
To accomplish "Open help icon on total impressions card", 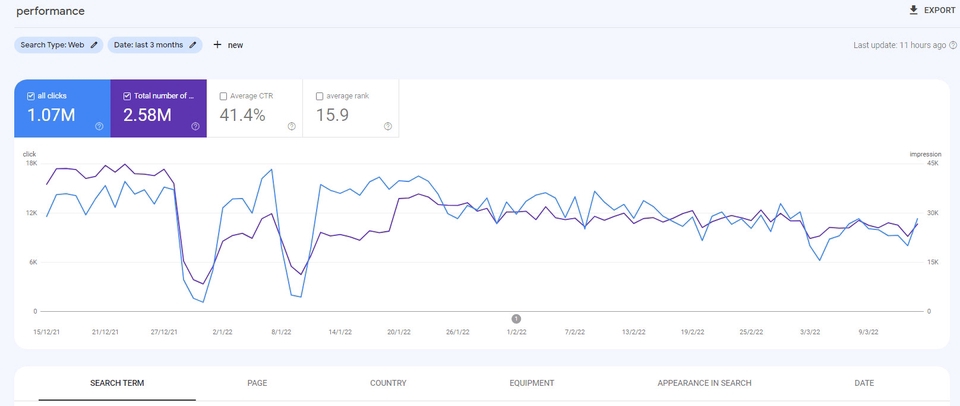I will (195, 126).
